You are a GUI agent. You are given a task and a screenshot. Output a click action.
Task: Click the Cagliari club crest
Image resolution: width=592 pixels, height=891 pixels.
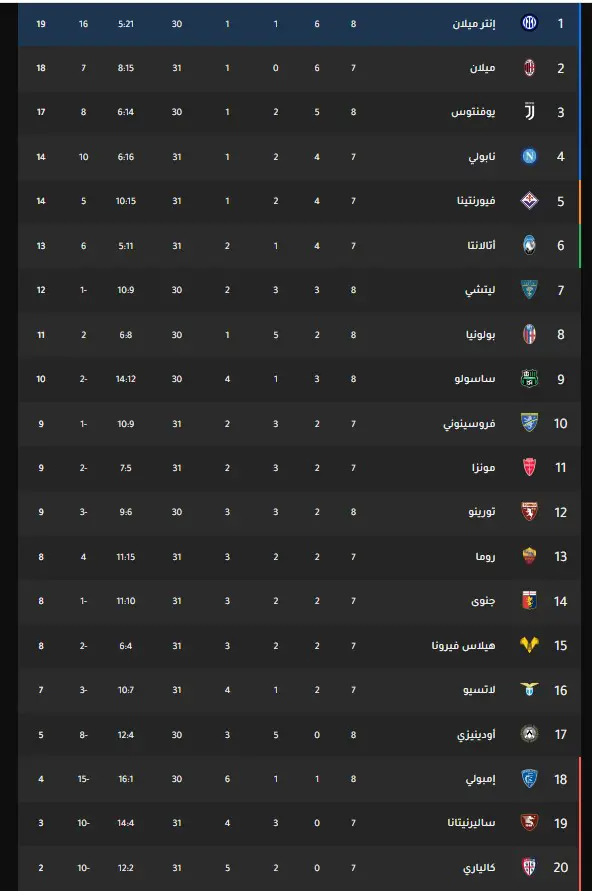point(530,867)
